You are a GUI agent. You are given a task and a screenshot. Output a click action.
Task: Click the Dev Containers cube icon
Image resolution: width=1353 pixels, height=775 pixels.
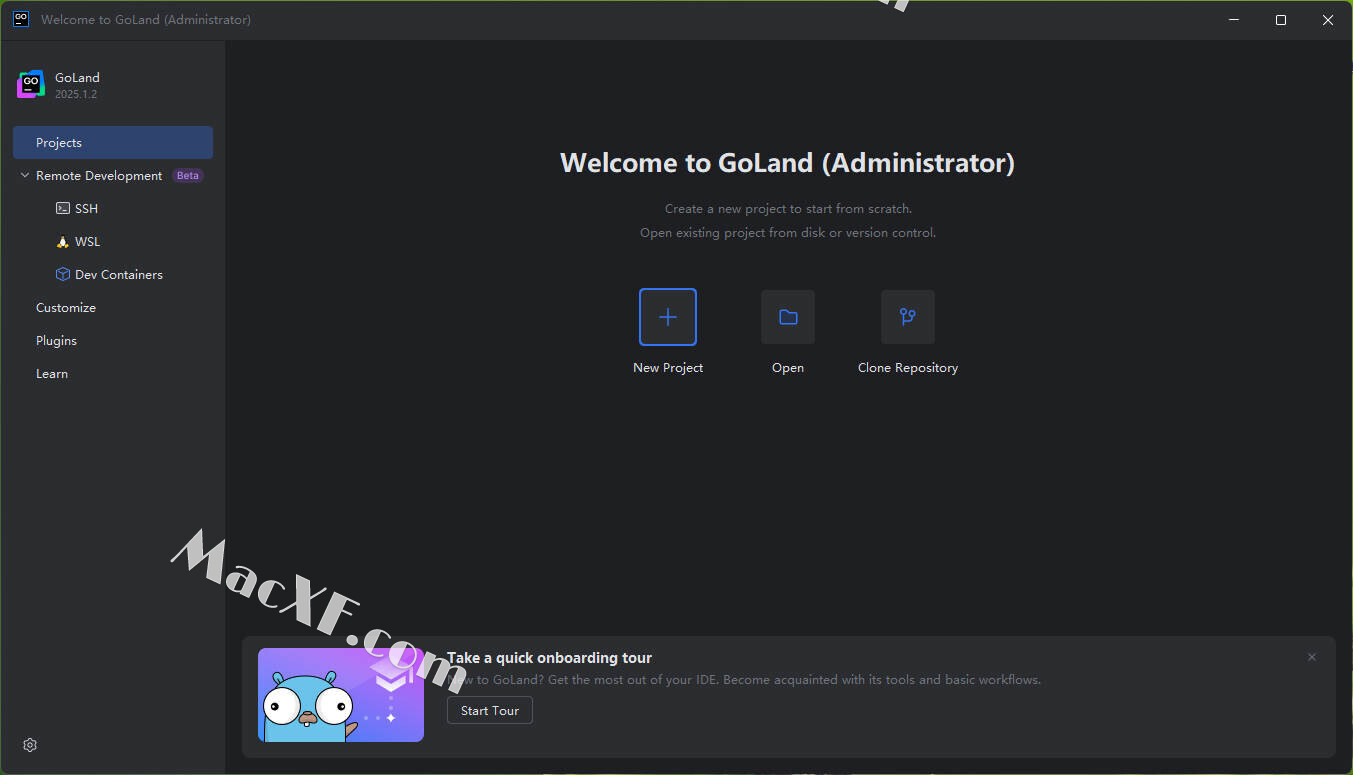tap(63, 275)
